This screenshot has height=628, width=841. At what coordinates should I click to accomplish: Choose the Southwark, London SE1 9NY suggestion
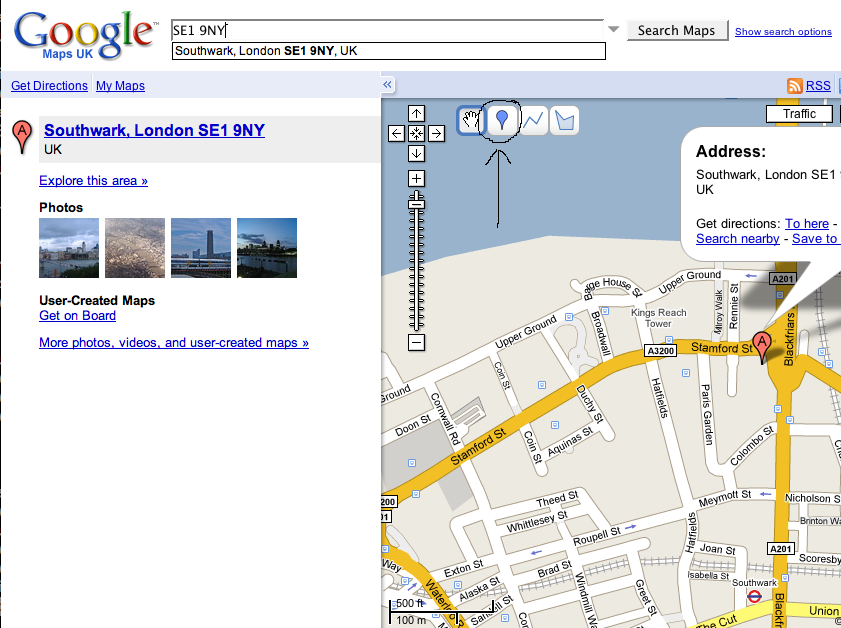pyautogui.click(x=389, y=51)
